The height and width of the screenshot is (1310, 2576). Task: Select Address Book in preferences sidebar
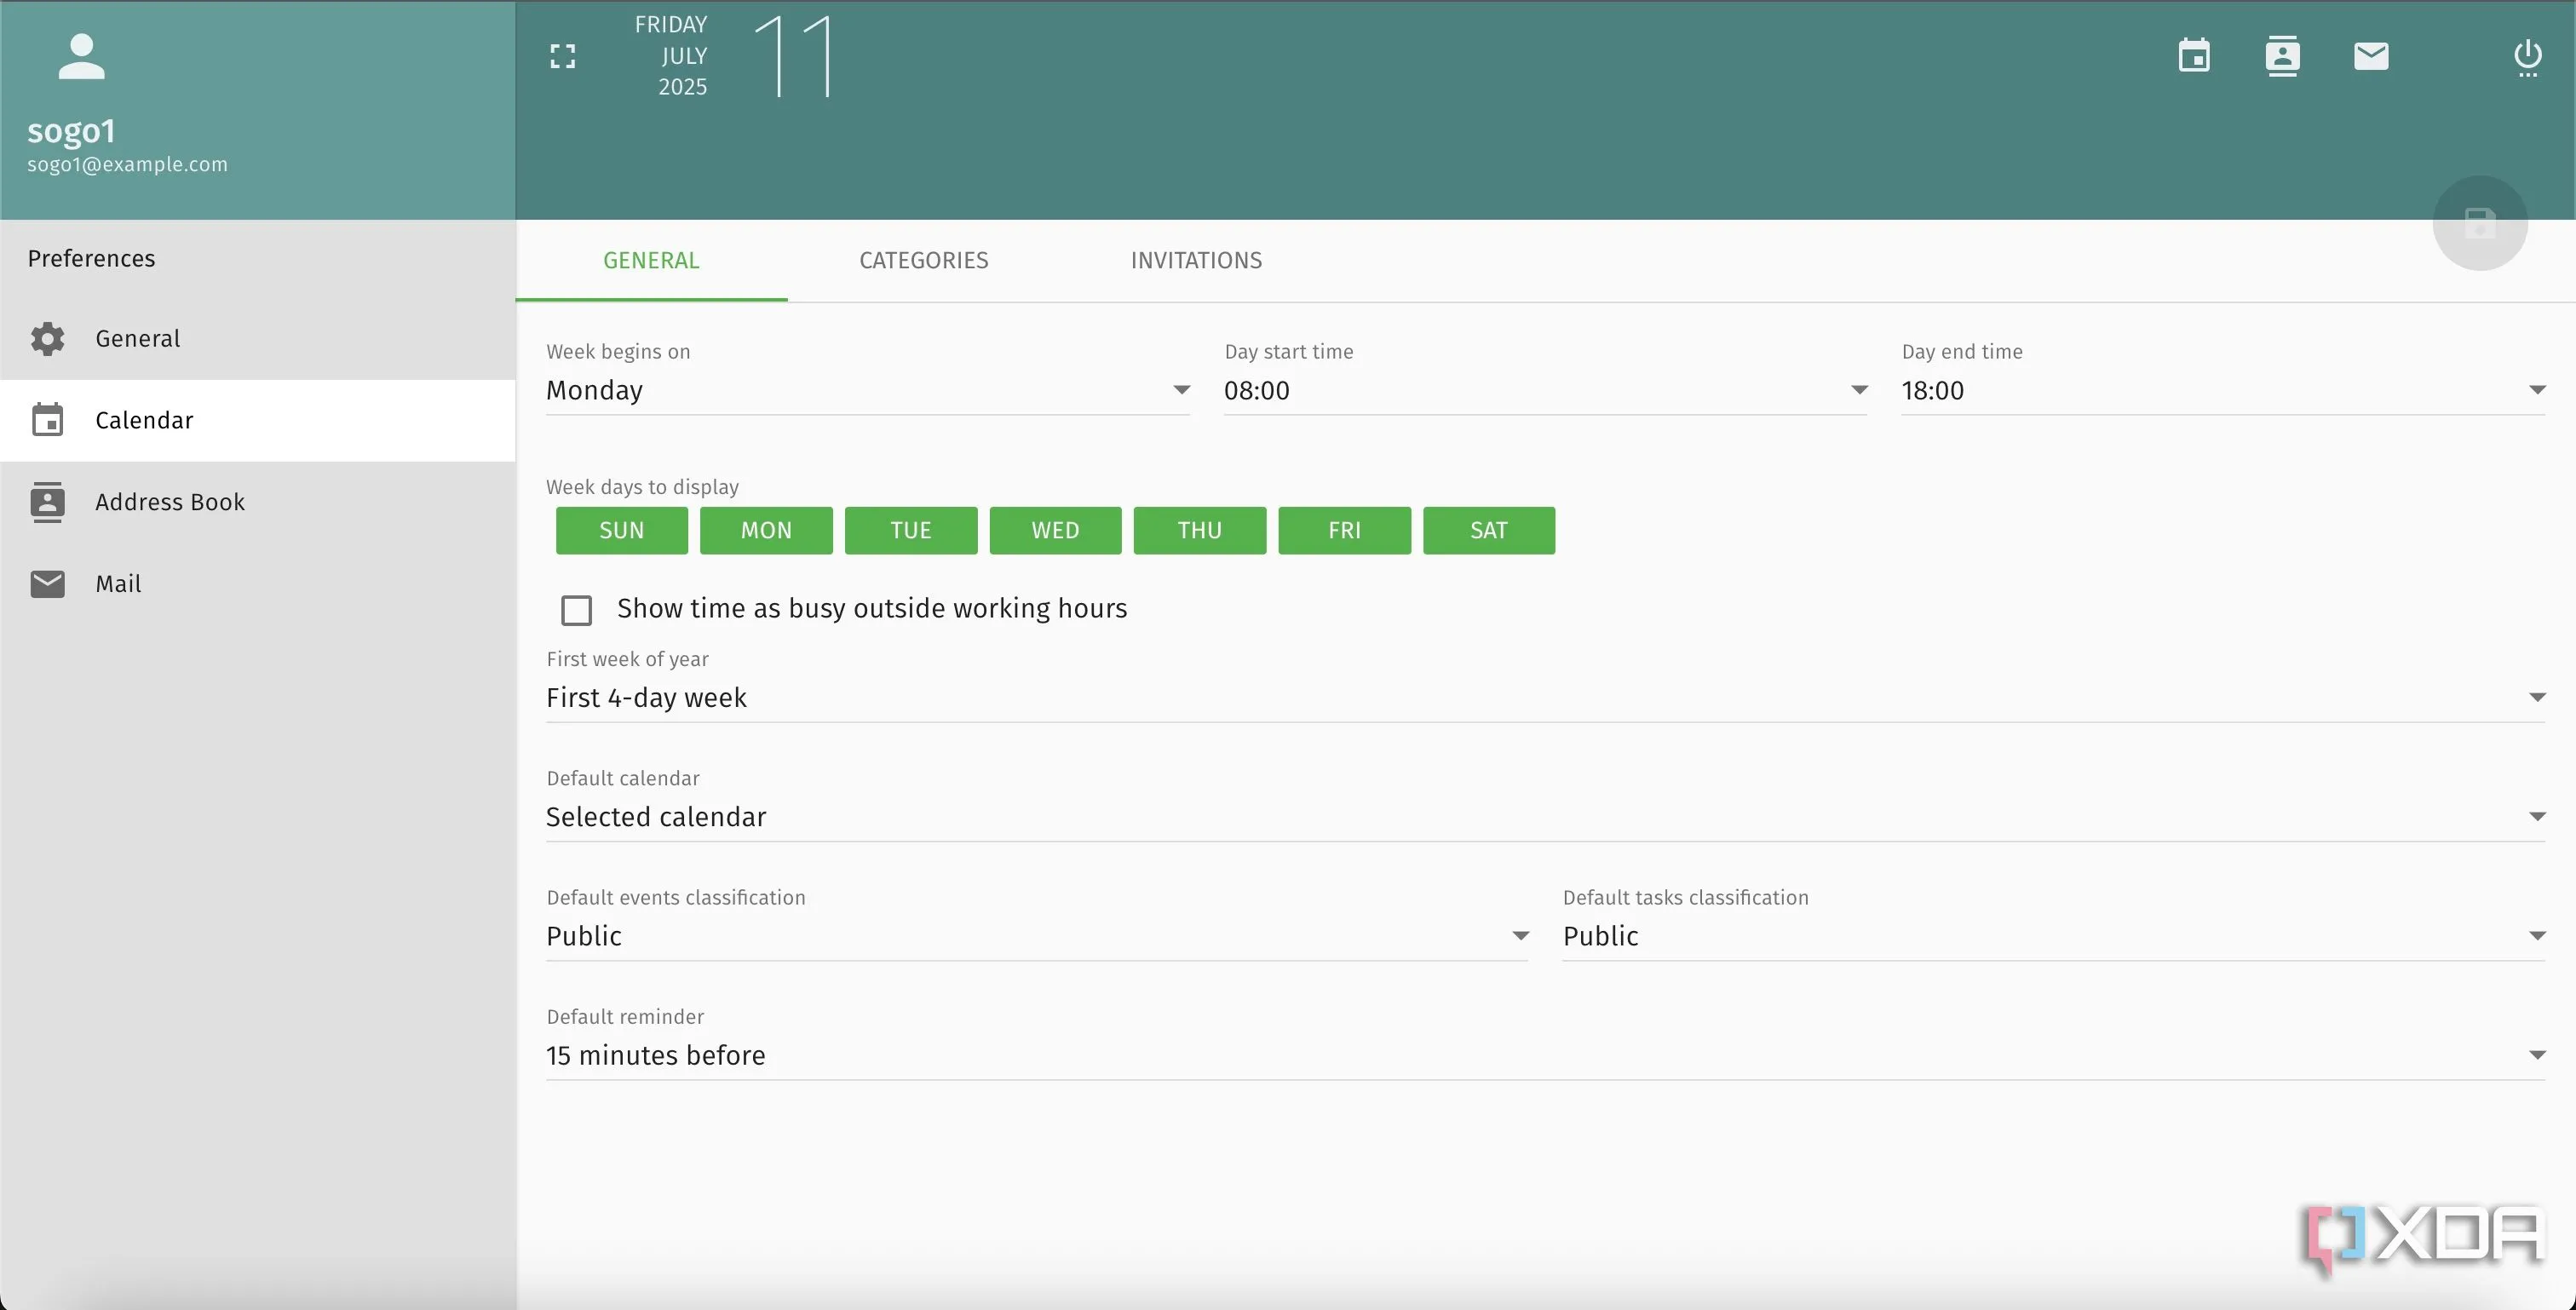[170, 502]
